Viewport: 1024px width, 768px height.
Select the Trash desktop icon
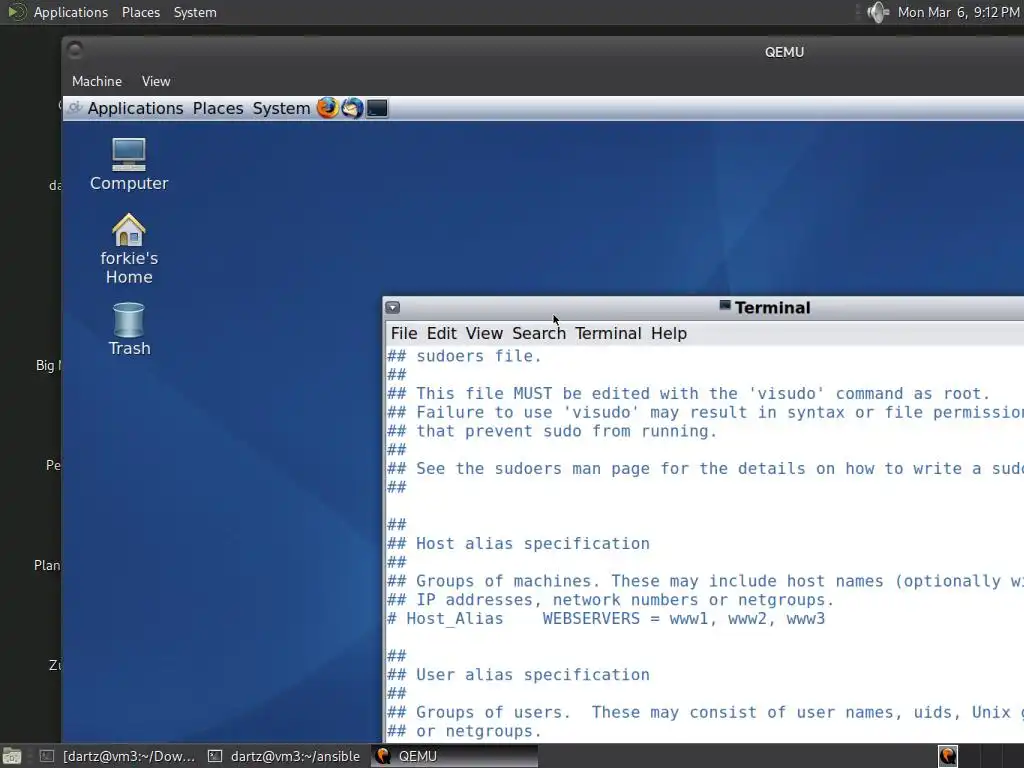click(129, 329)
